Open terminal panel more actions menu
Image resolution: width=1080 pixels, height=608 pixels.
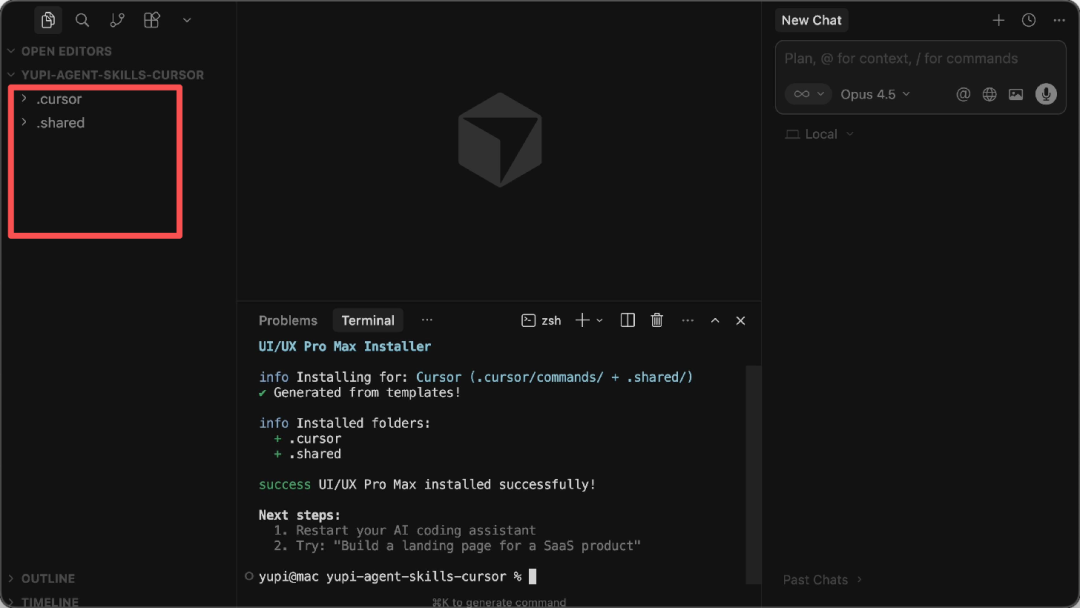click(687, 320)
